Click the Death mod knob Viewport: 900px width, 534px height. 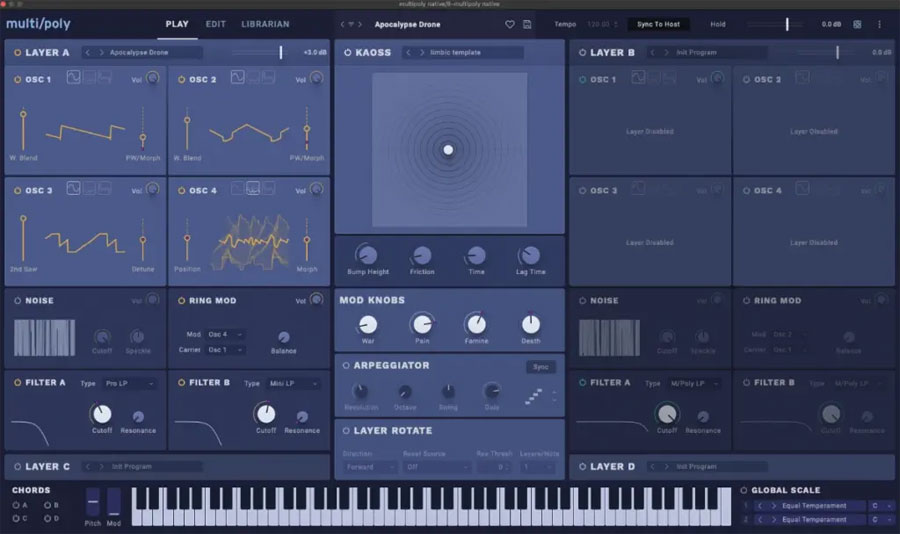(x=530, y=324)
